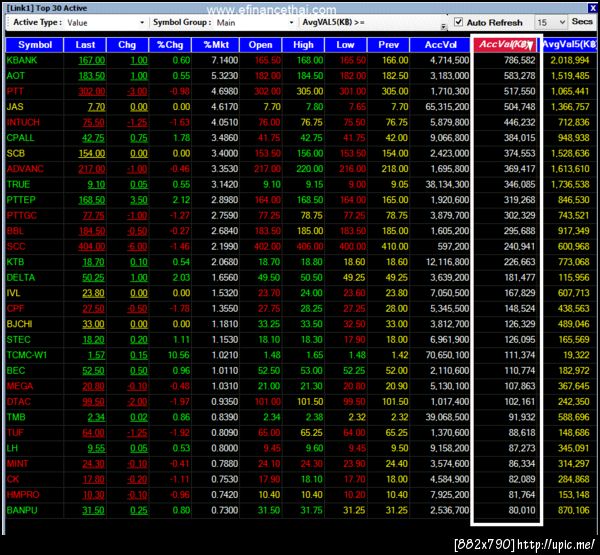The height and width of the screenshot is (555, 600).
Task: Select the BANPU symbol
Action: coord(22,510)
